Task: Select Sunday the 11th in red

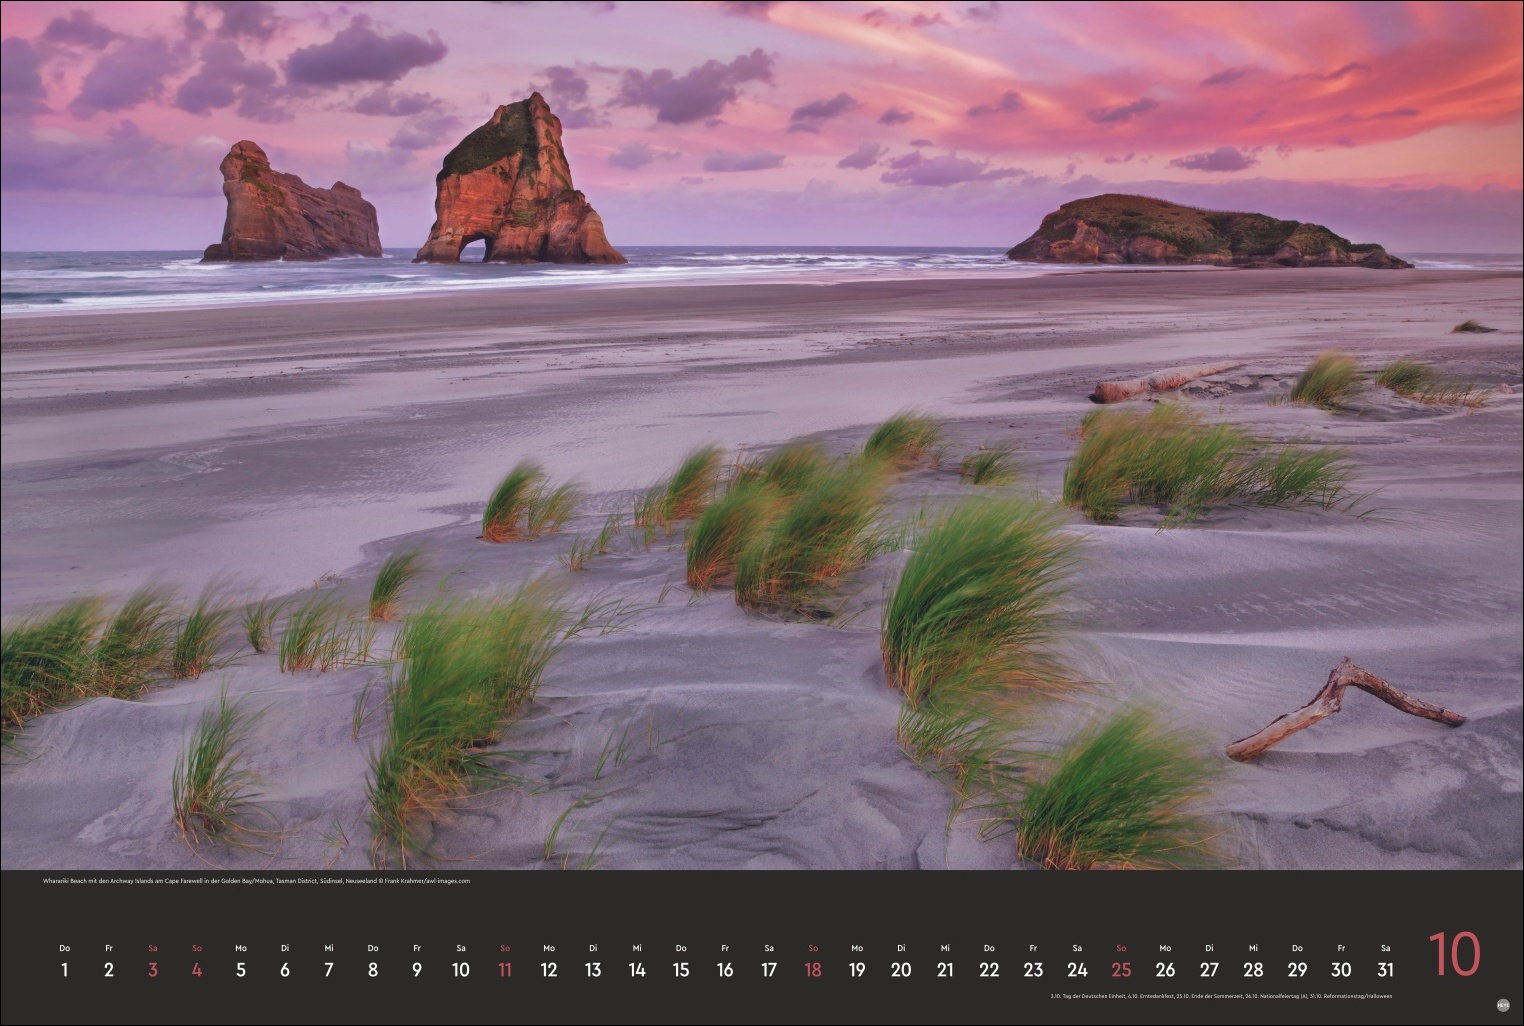Action: pos(505,969)
